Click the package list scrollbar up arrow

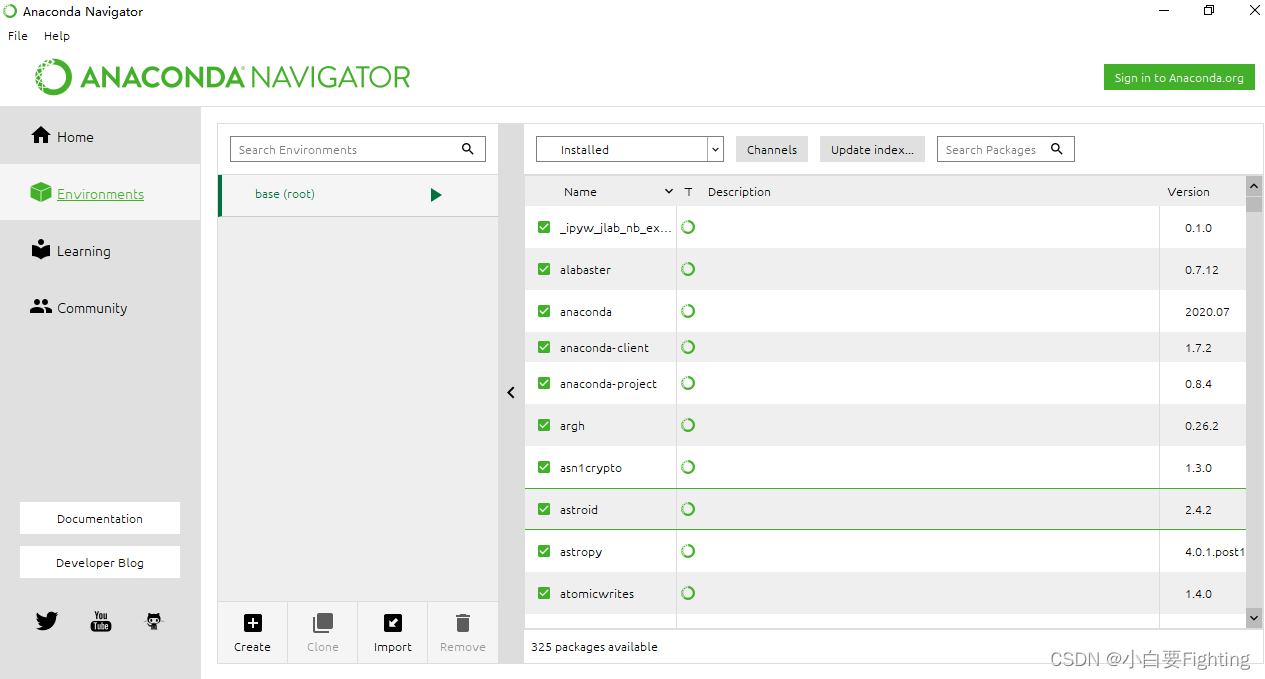1254,185
